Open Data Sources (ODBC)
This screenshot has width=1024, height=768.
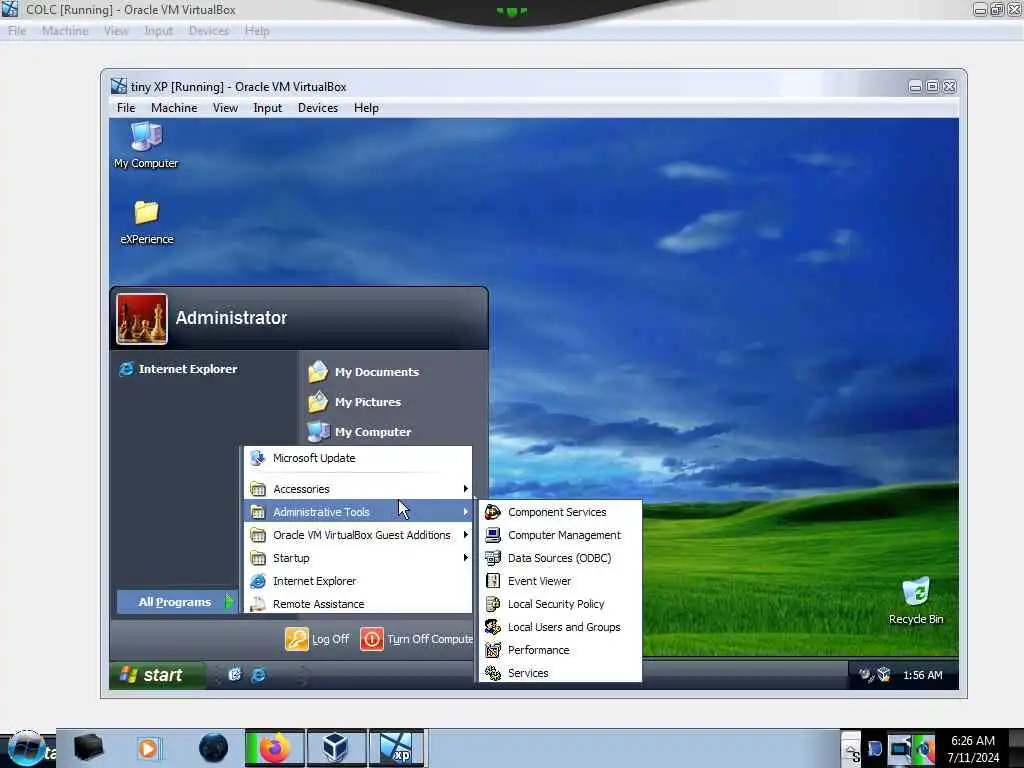click(x=560, y=558)
